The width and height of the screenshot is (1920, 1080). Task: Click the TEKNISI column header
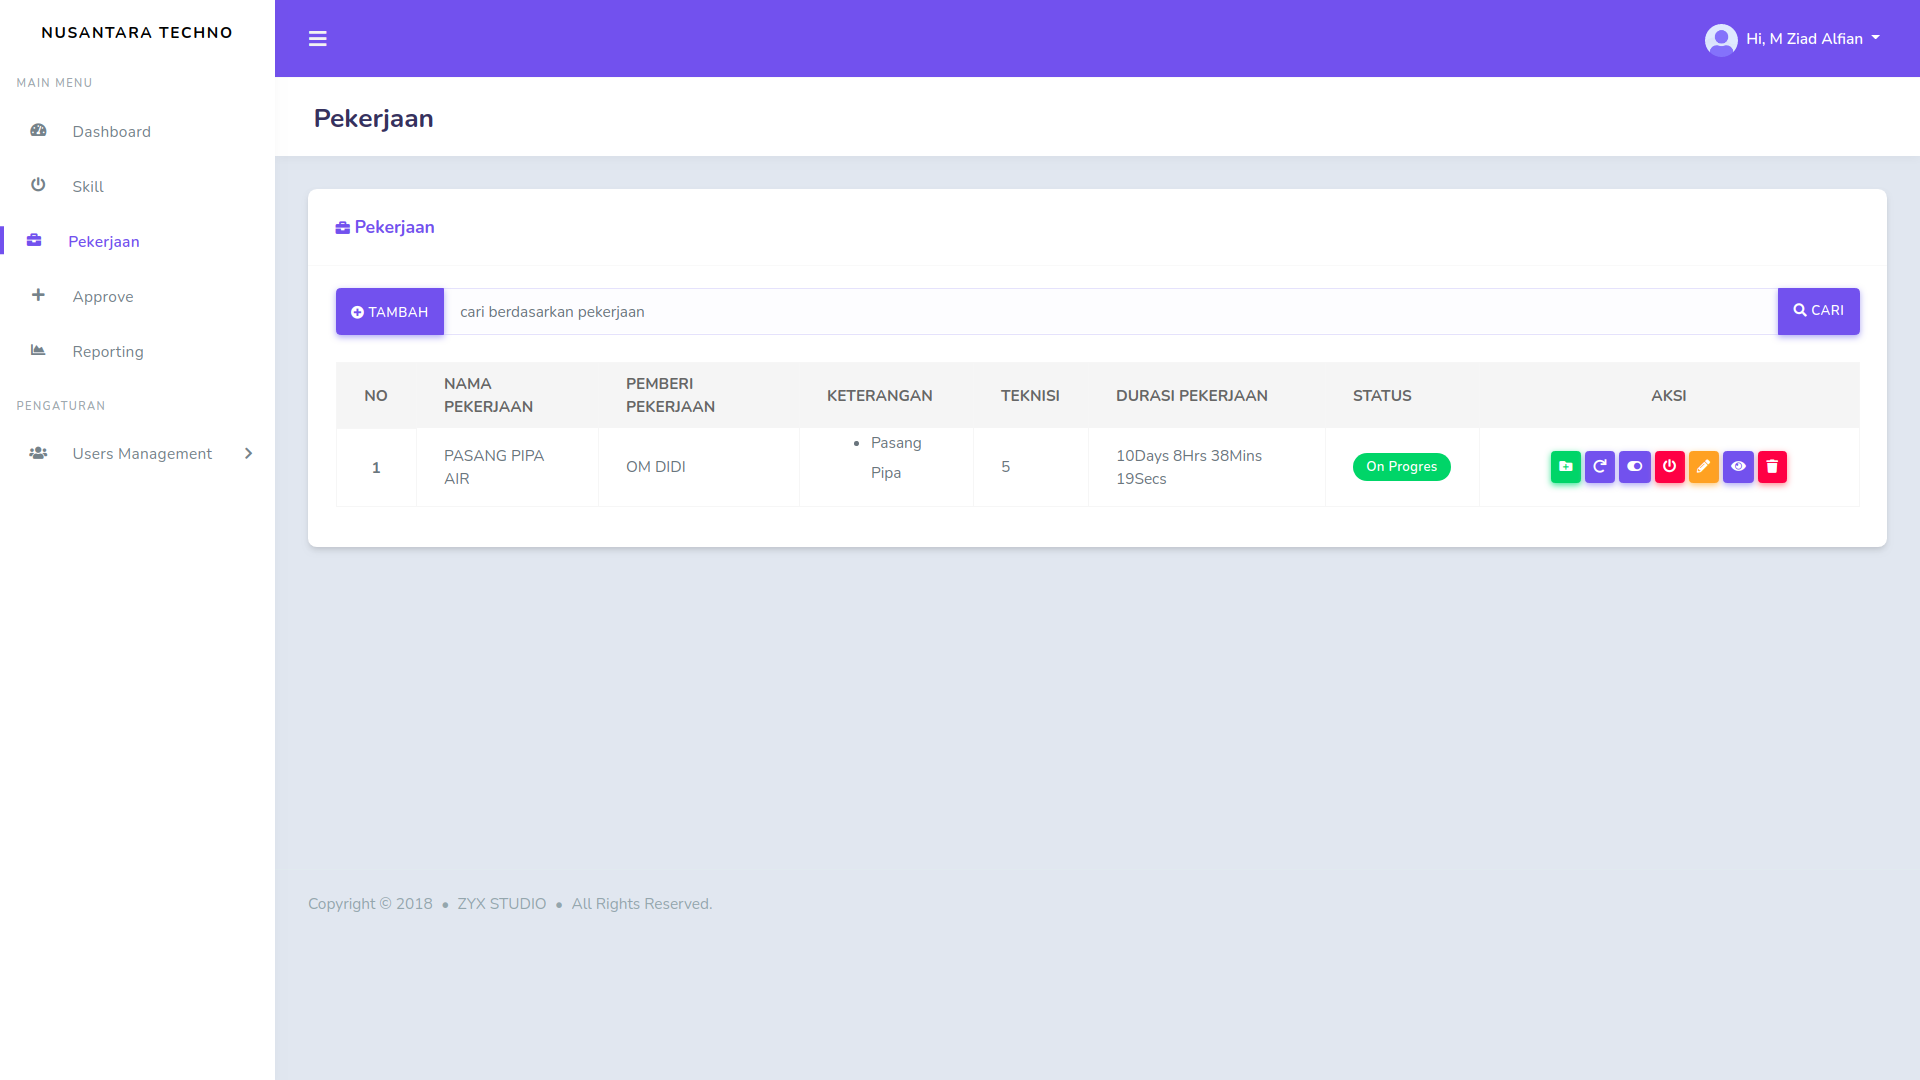[1030, 396]
